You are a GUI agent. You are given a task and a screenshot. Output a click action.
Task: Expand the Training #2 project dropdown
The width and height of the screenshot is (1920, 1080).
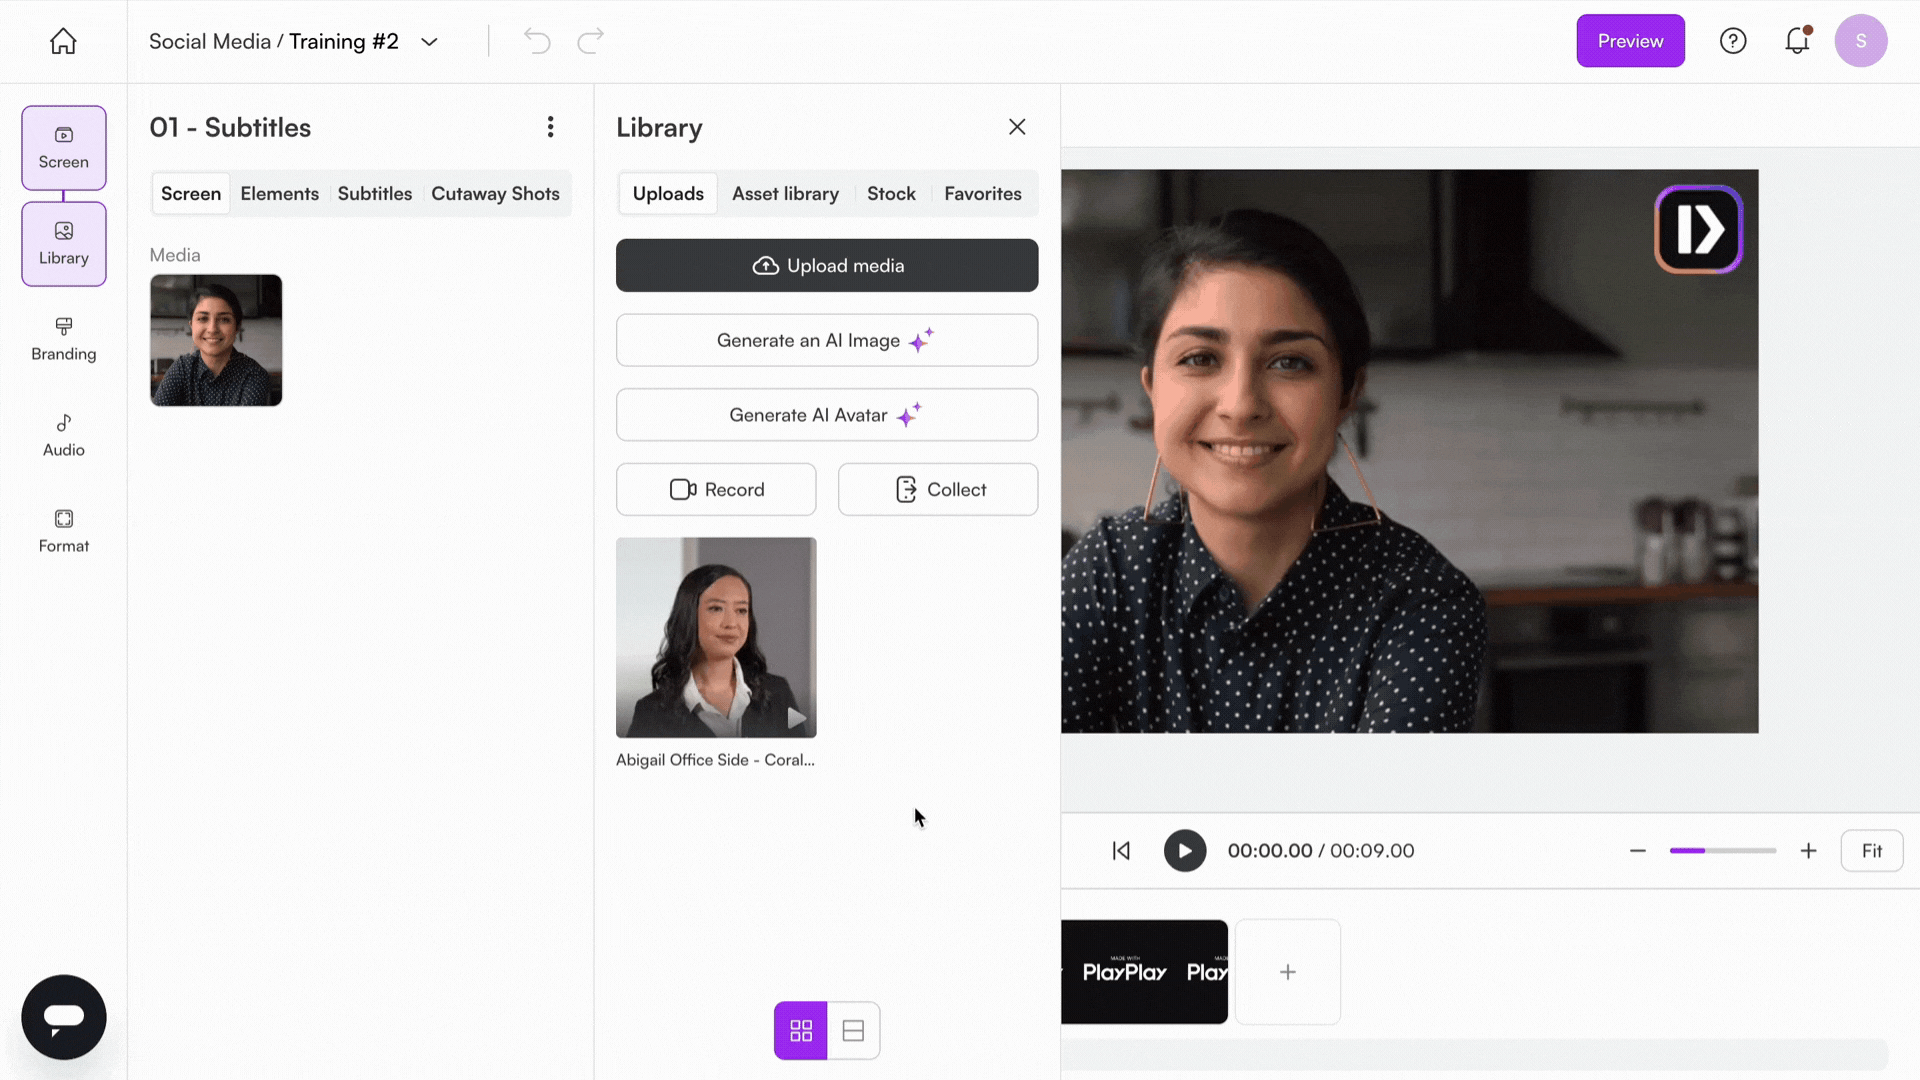pyautogui.click(x=429, y=42)
